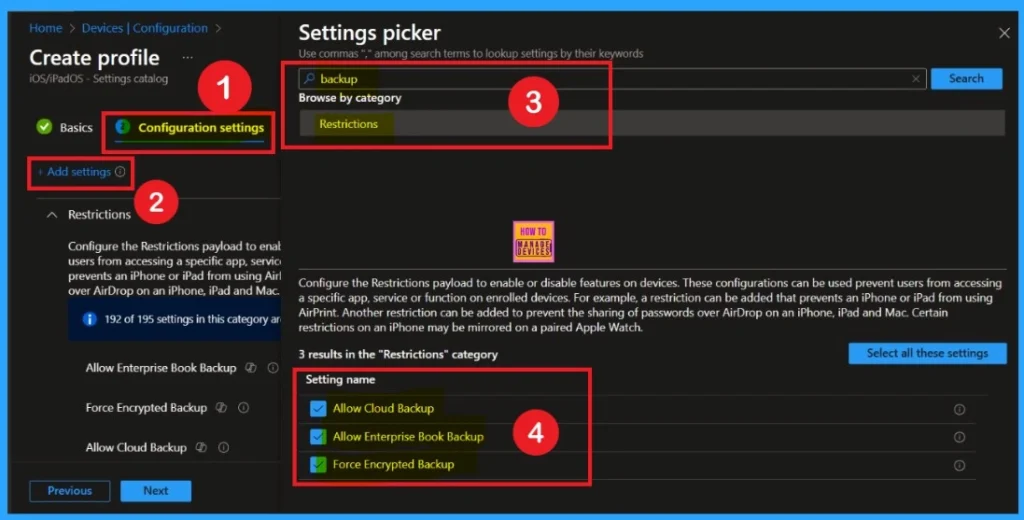Click the Allow Cloud Backup label in left panel
Image resolution: width=1024 pixels, height=520 pixels.
[x=136, y=447]
